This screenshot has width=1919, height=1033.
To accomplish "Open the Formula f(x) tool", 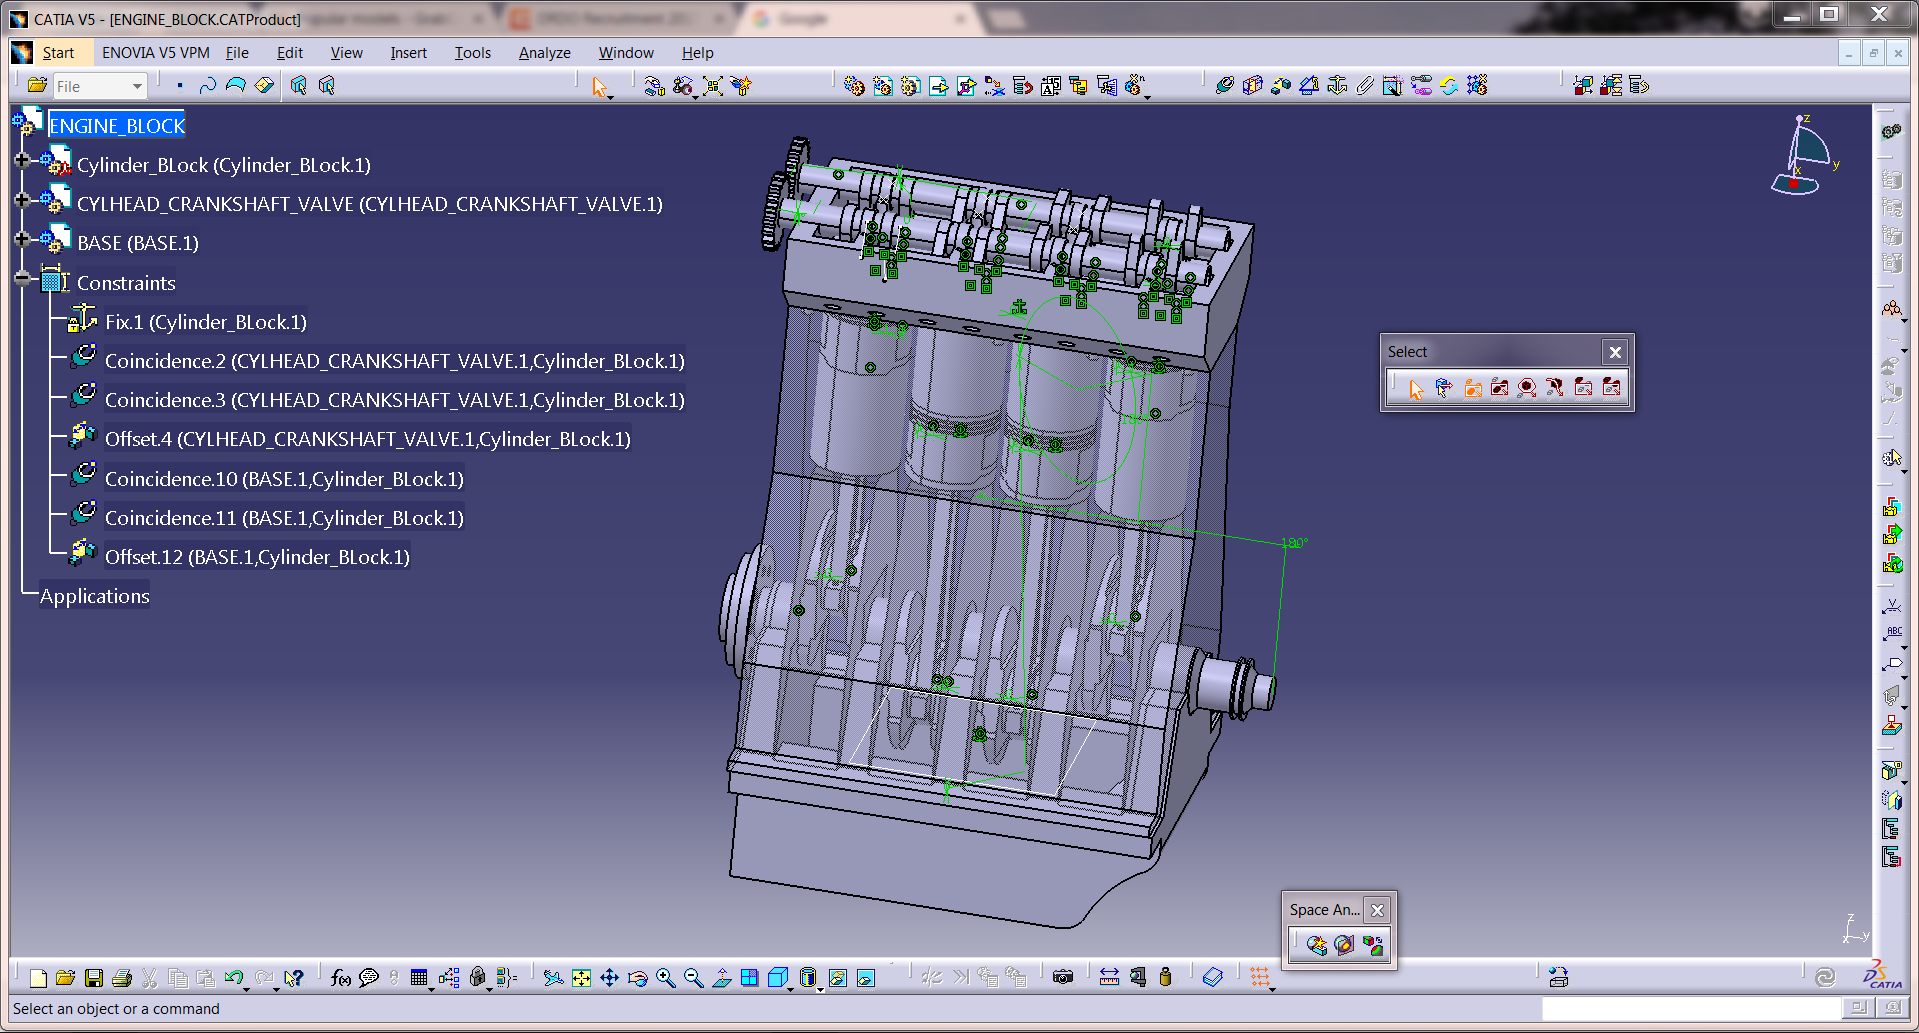I will pyautogui.click(x=341, y=978).
